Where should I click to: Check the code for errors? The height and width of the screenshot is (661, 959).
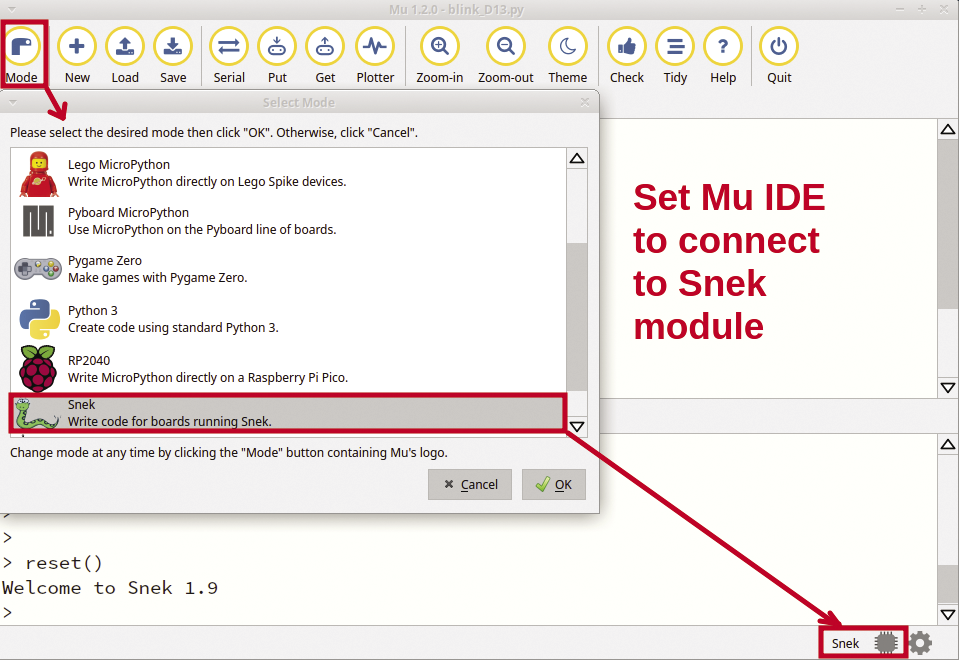[x=627, y=56]
